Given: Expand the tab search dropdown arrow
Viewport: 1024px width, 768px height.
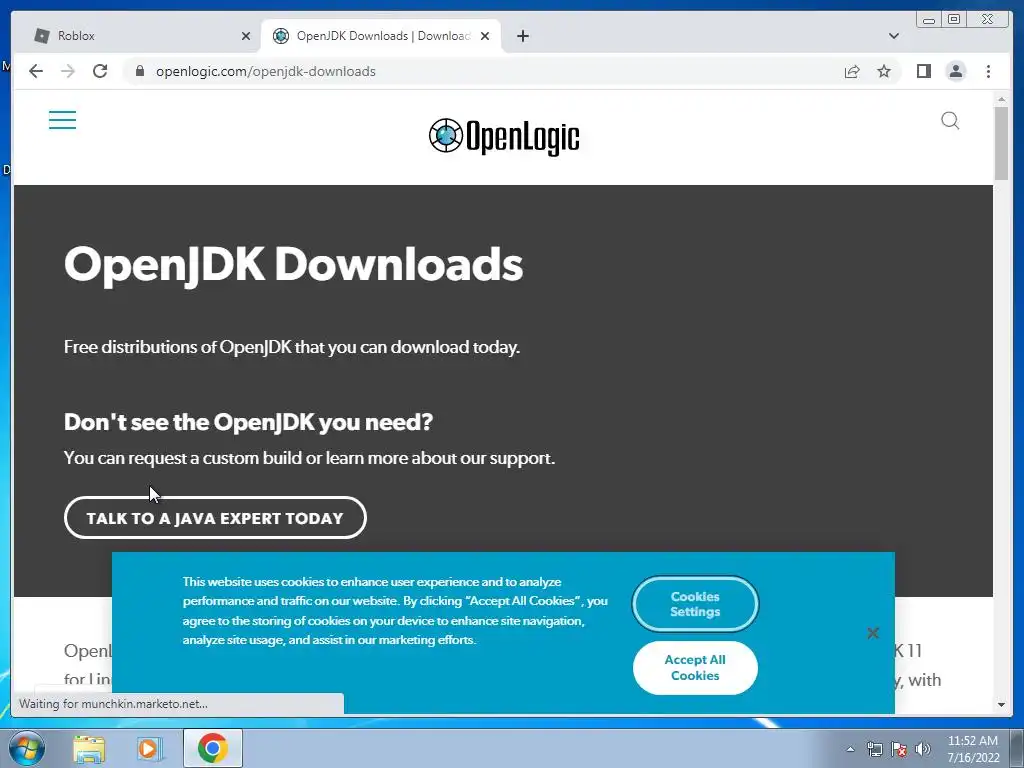Looking at the screenshot, I should click(893, 36).
